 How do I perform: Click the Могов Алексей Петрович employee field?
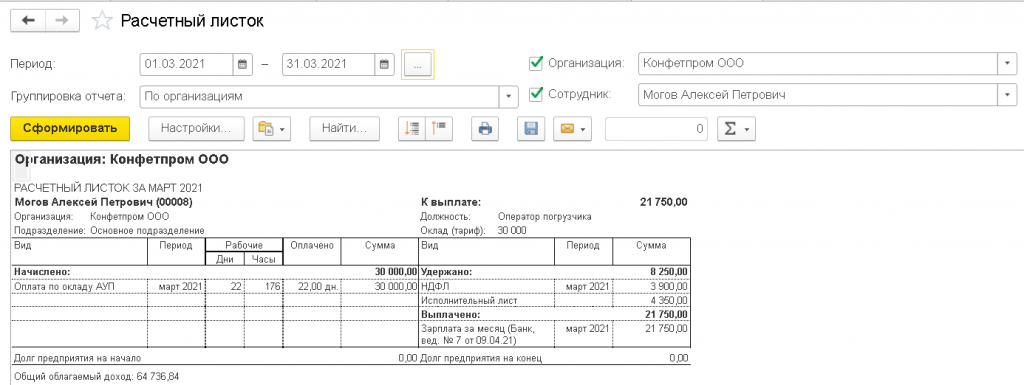[818, 95]
